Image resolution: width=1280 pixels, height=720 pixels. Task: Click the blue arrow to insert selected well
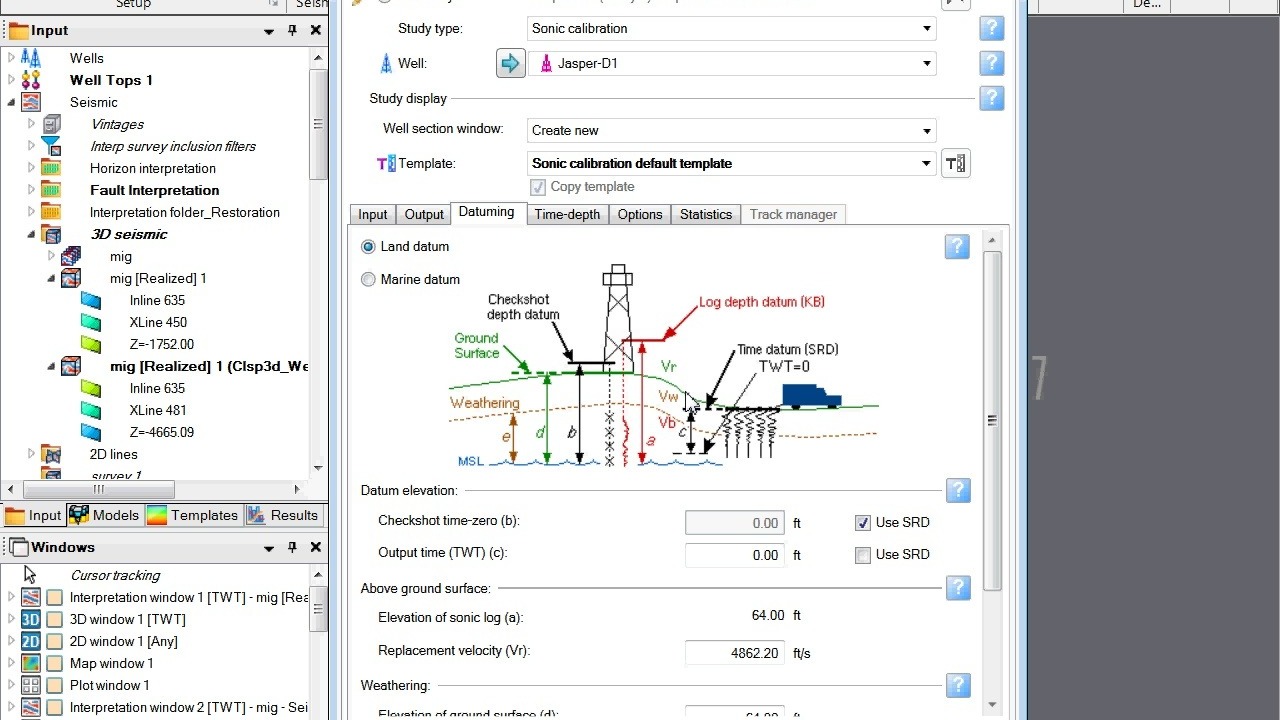(x=510, y=64)
